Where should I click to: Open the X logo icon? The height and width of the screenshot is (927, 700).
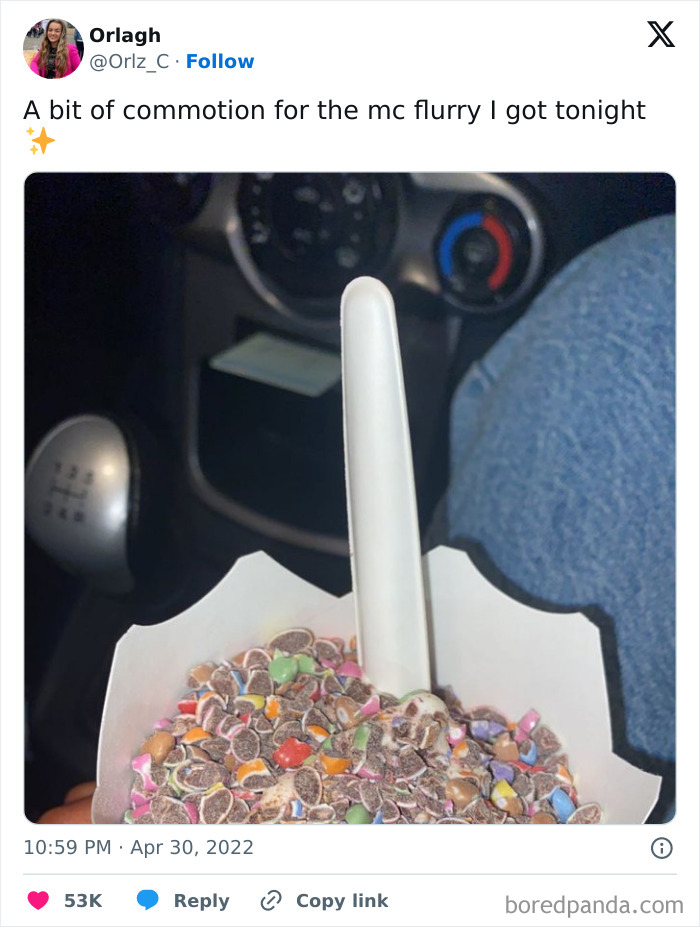pos(661,34)
